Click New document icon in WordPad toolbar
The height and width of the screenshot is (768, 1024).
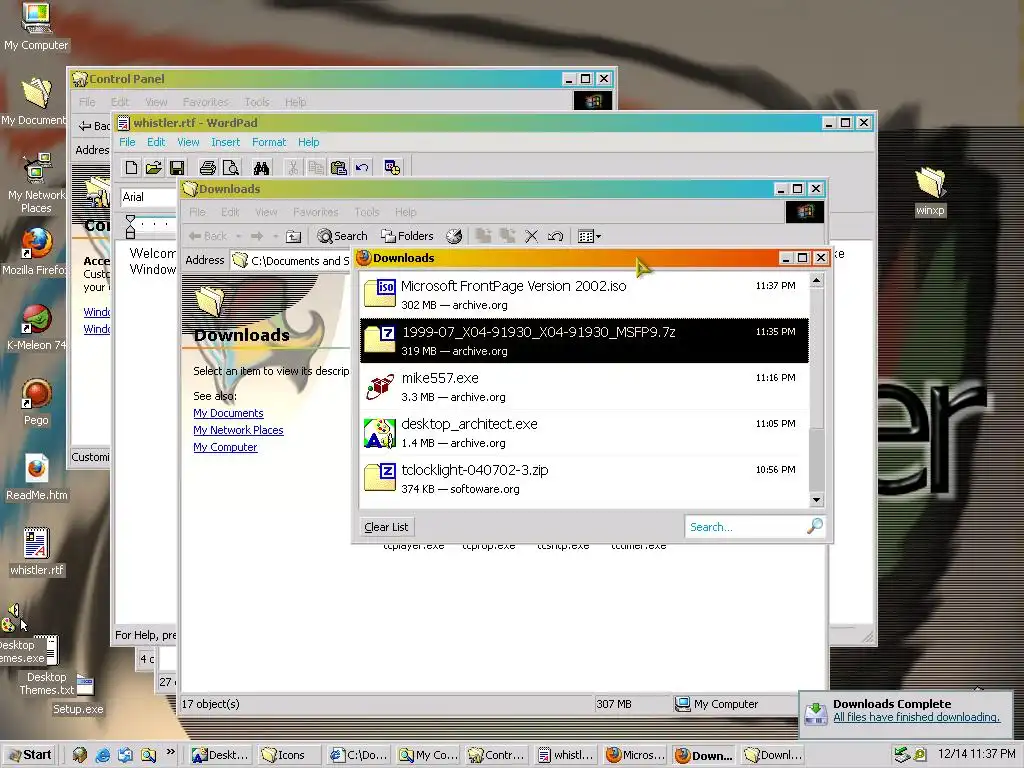coord(131,168)
